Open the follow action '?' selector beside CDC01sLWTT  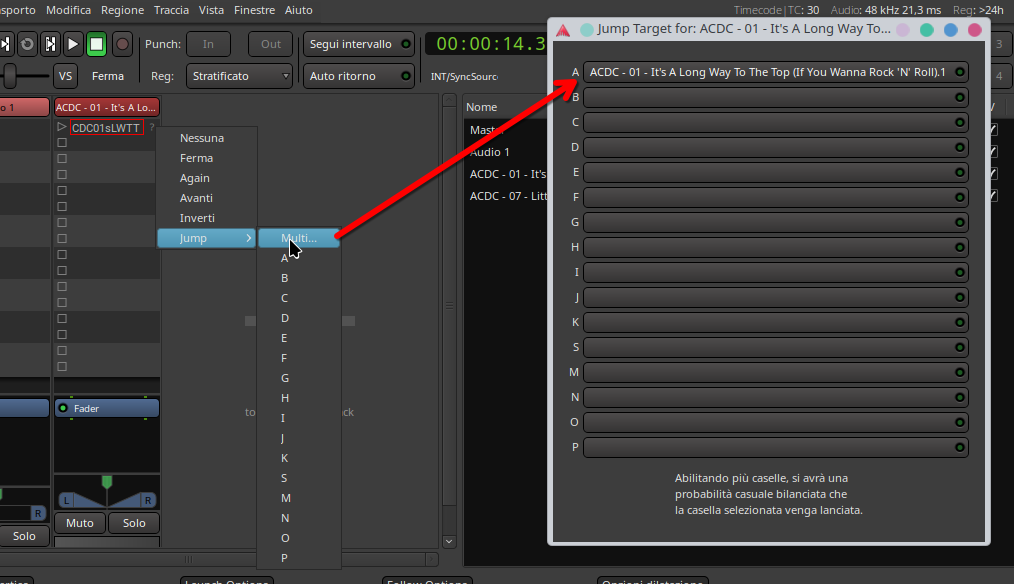(152, 127)
